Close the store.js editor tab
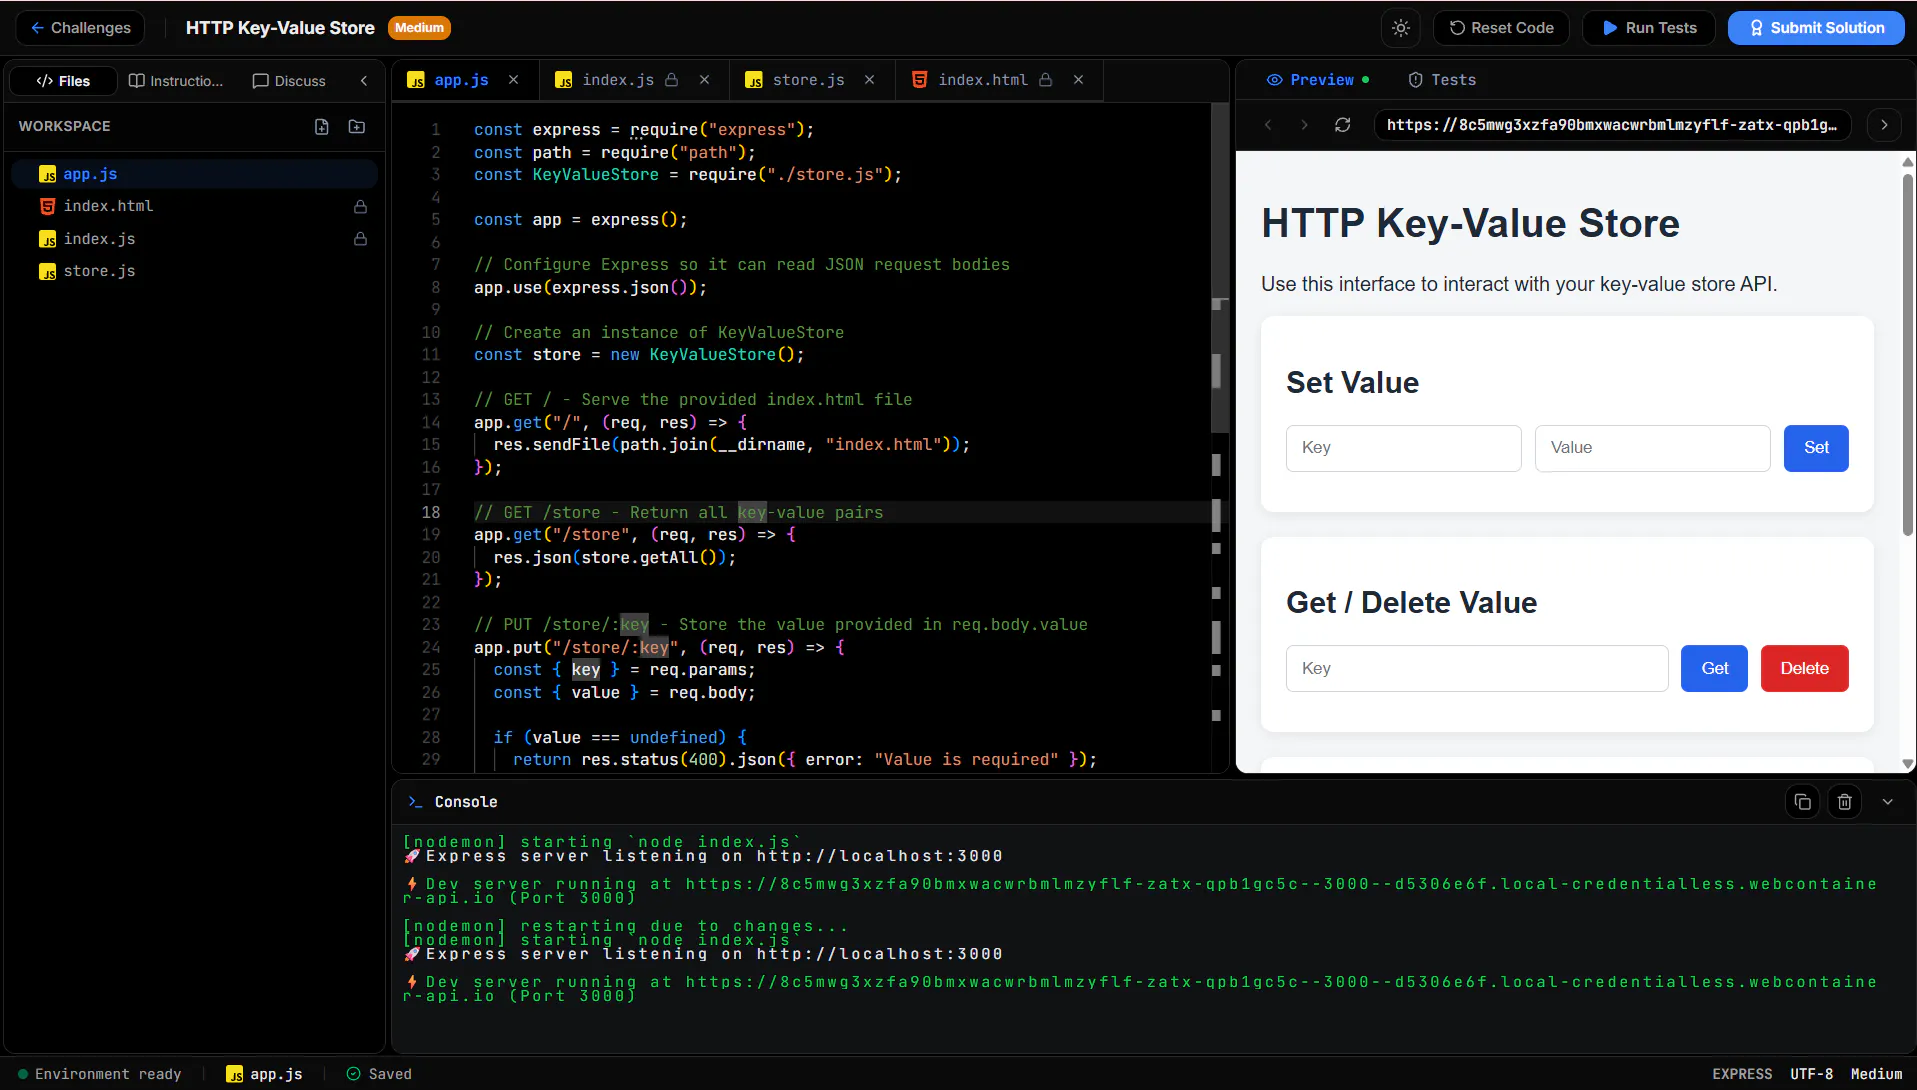Viewport: 1917px width, 1090px height. point(870,80)
